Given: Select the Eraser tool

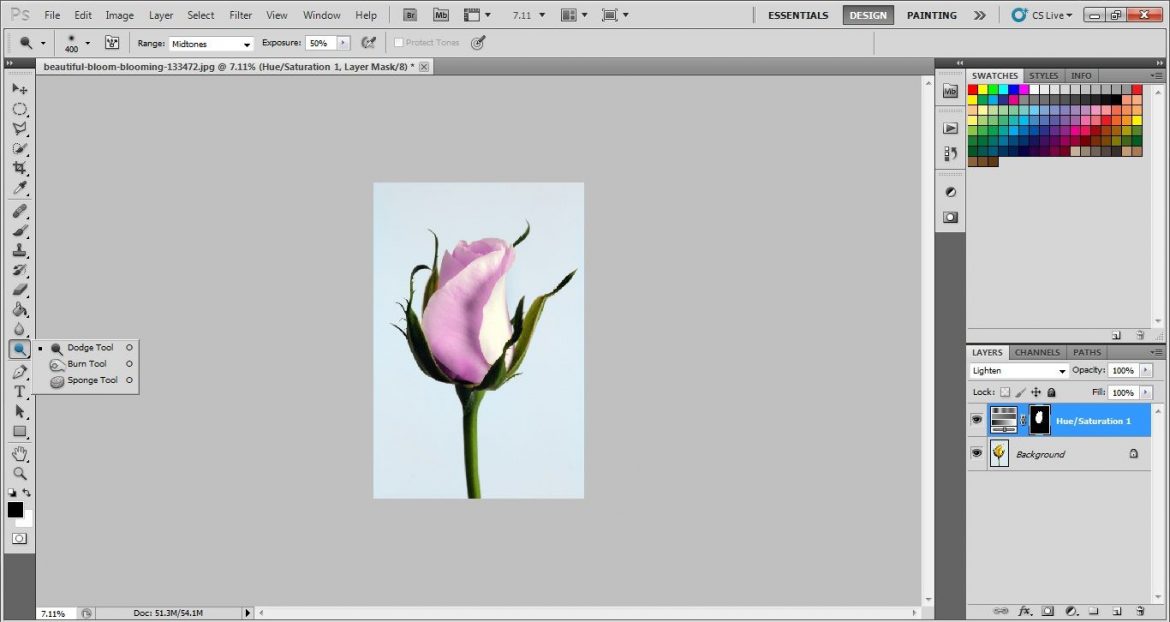Looking at the screenshot, I should coord(19,289).
